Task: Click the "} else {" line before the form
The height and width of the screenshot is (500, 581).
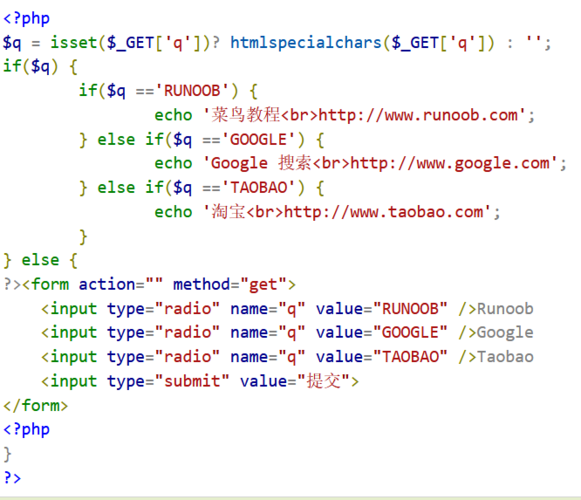Action: coord(40,260)
